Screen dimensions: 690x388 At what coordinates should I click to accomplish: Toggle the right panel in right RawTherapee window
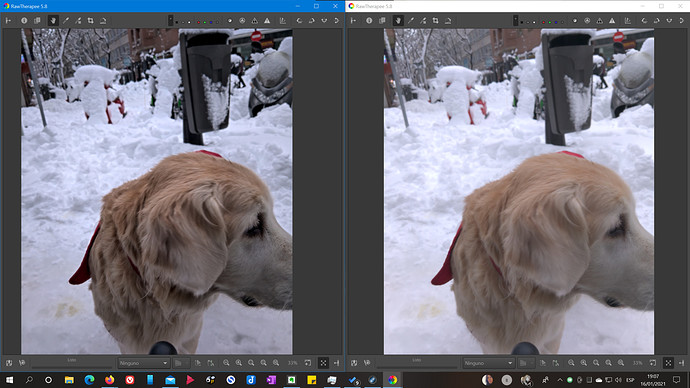(x=682, y=363)
